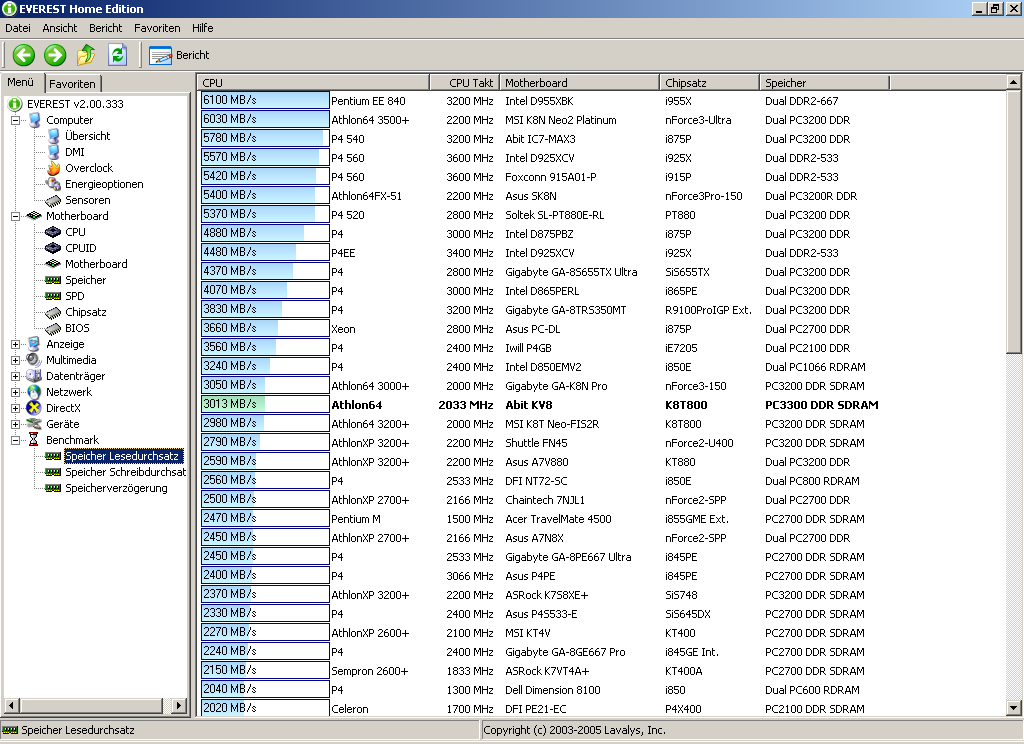
Task: Click the 4880 MB/s result bar
Action: click(265, 233)
